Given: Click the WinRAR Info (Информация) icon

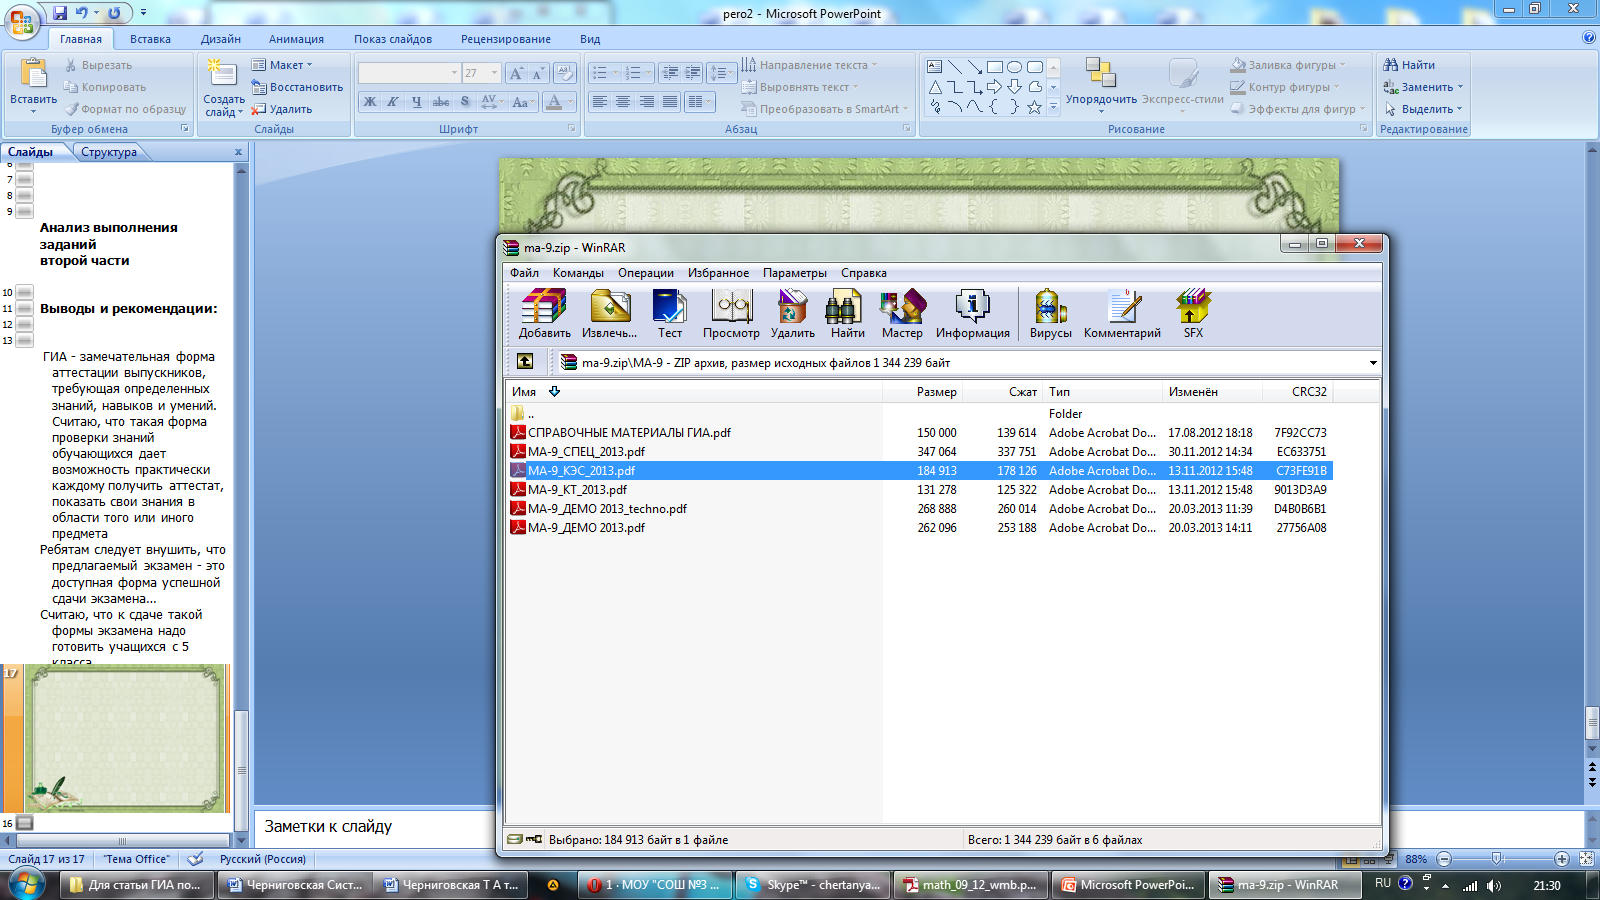Looking at the screenshot, I should pyautogui.click(x=972, y=314).
